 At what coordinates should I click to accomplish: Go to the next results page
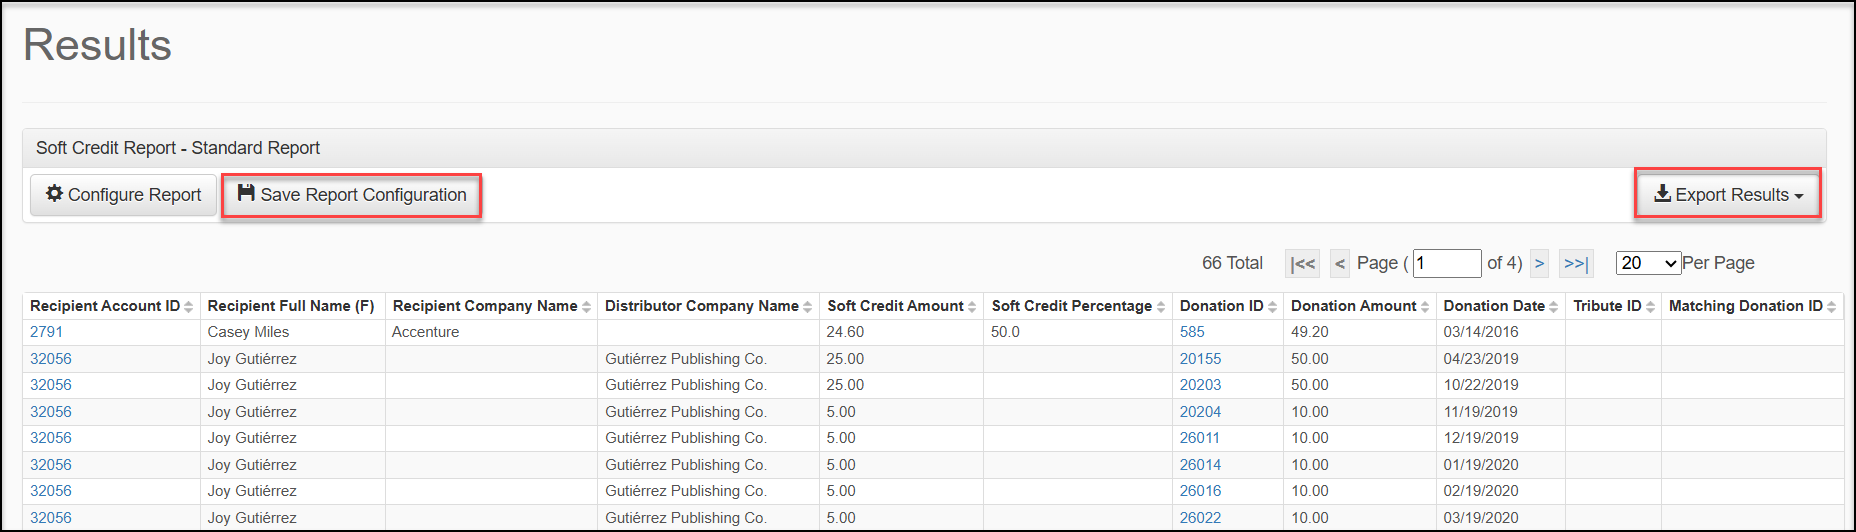coord(1539,263)
